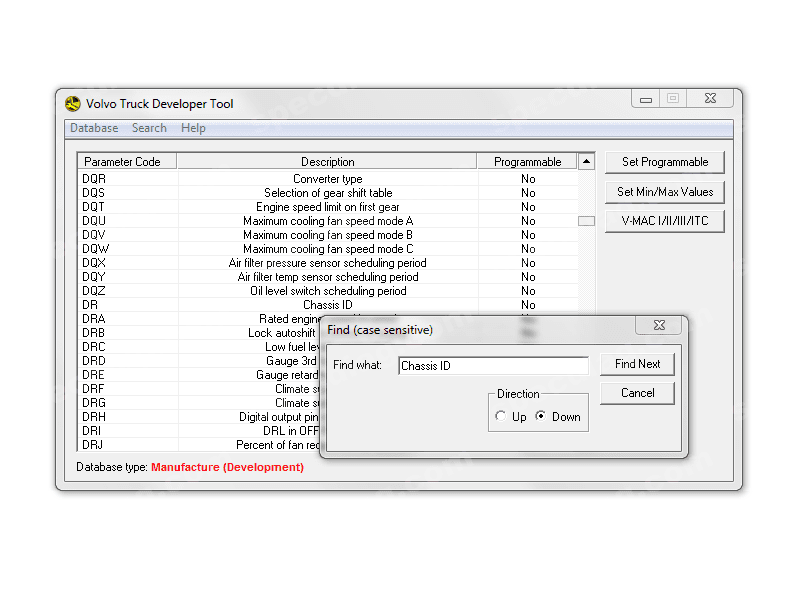Image resolution: width=800 pixels, height=600 pixels.
Task: Select the DQZ parameter code
Action: coord(94,291)
